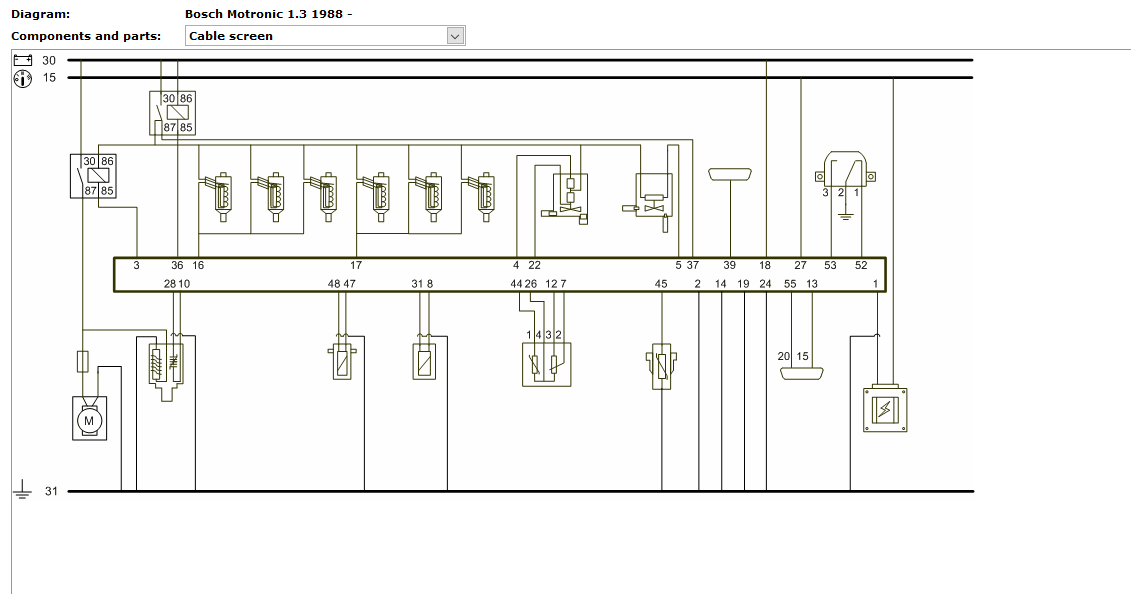1131x594 pixels.
Task: Select the upper relay with terminals 30/86/87/85
Action: tap(172, 113)
